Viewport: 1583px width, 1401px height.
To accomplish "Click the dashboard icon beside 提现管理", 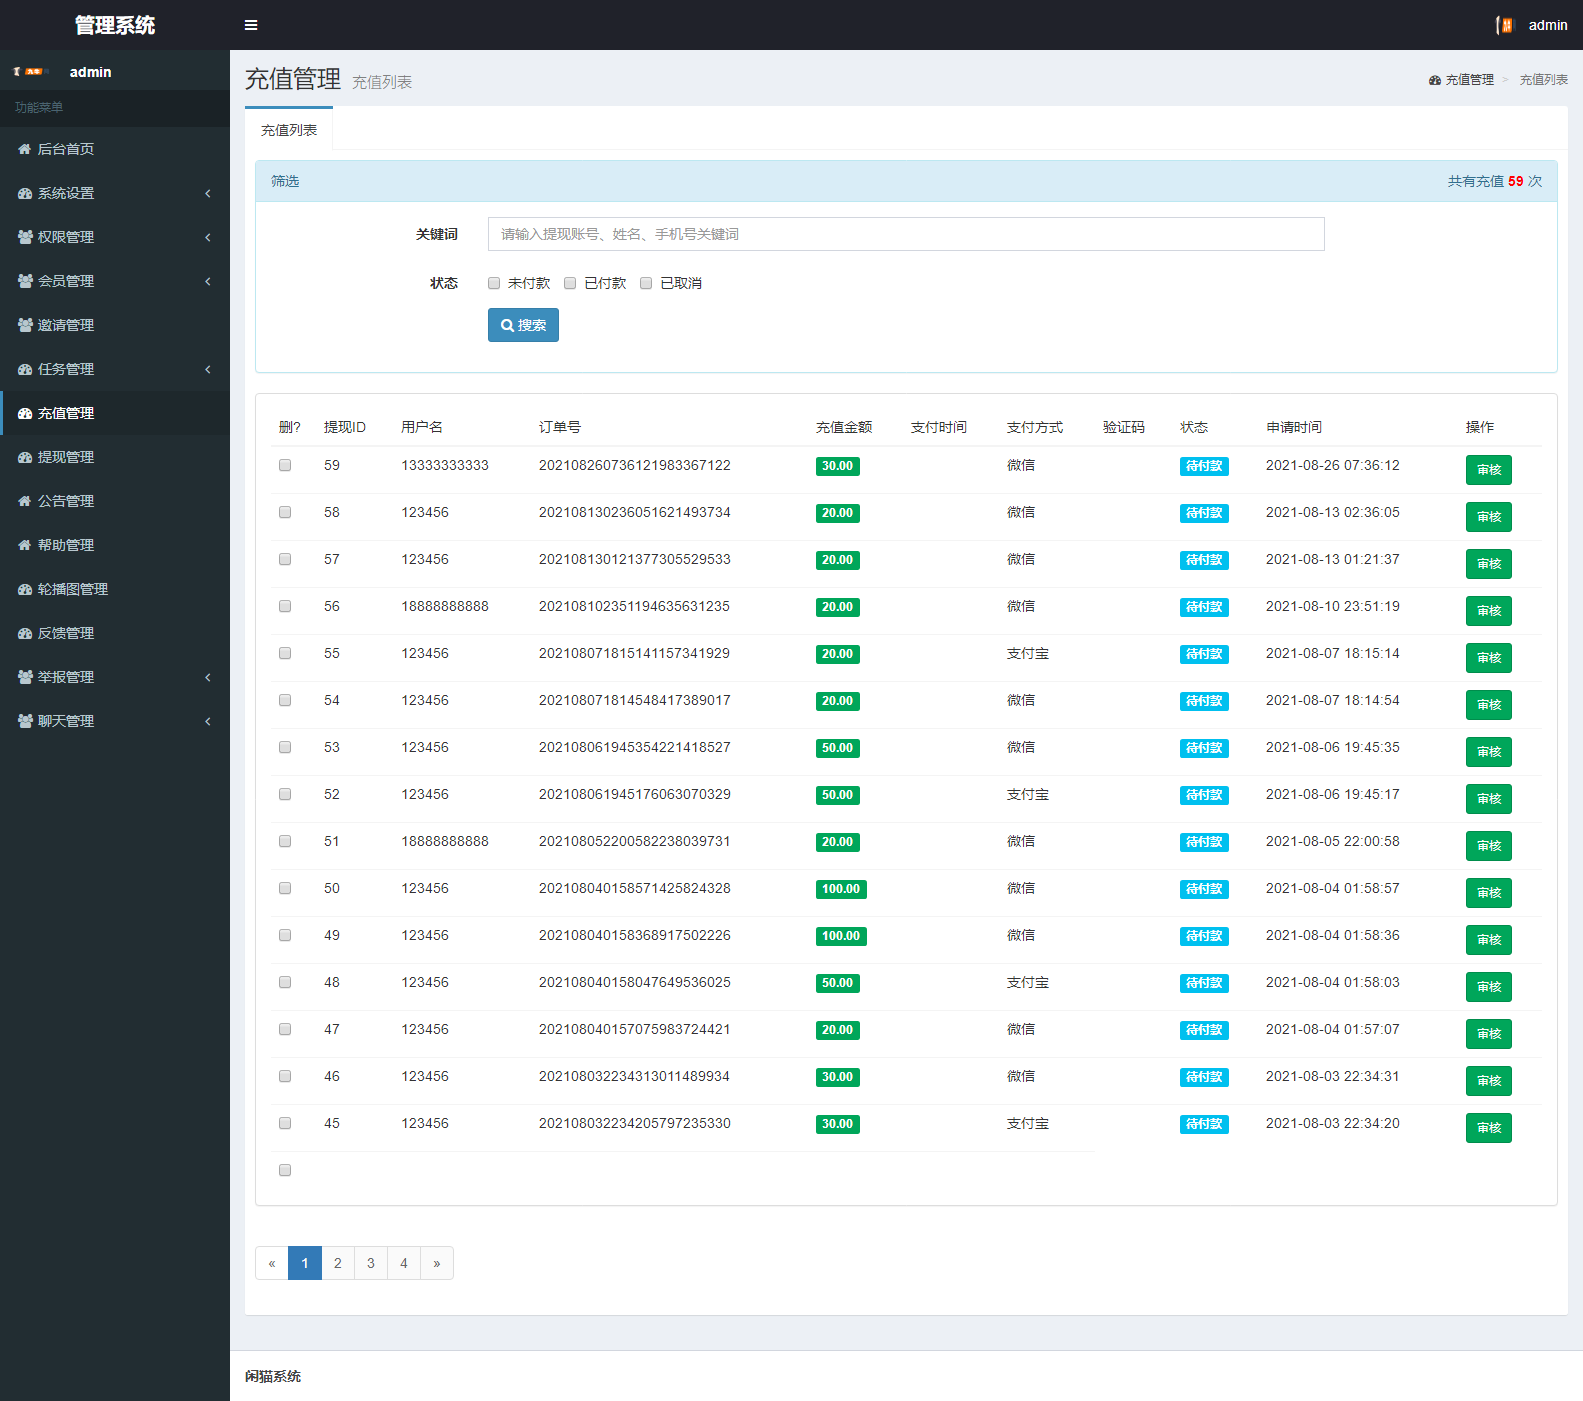I will click(25, 457).
